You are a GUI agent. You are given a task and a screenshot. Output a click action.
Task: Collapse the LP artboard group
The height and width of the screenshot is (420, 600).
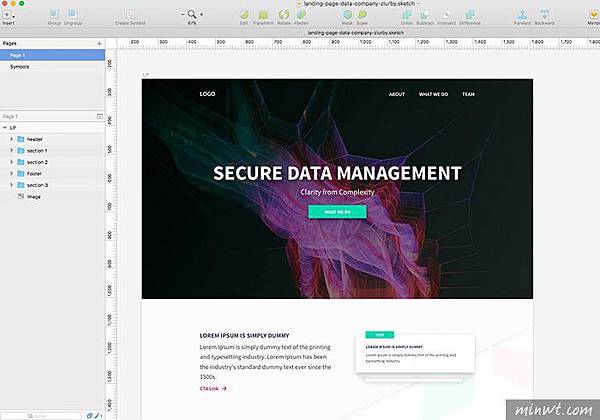5,128
